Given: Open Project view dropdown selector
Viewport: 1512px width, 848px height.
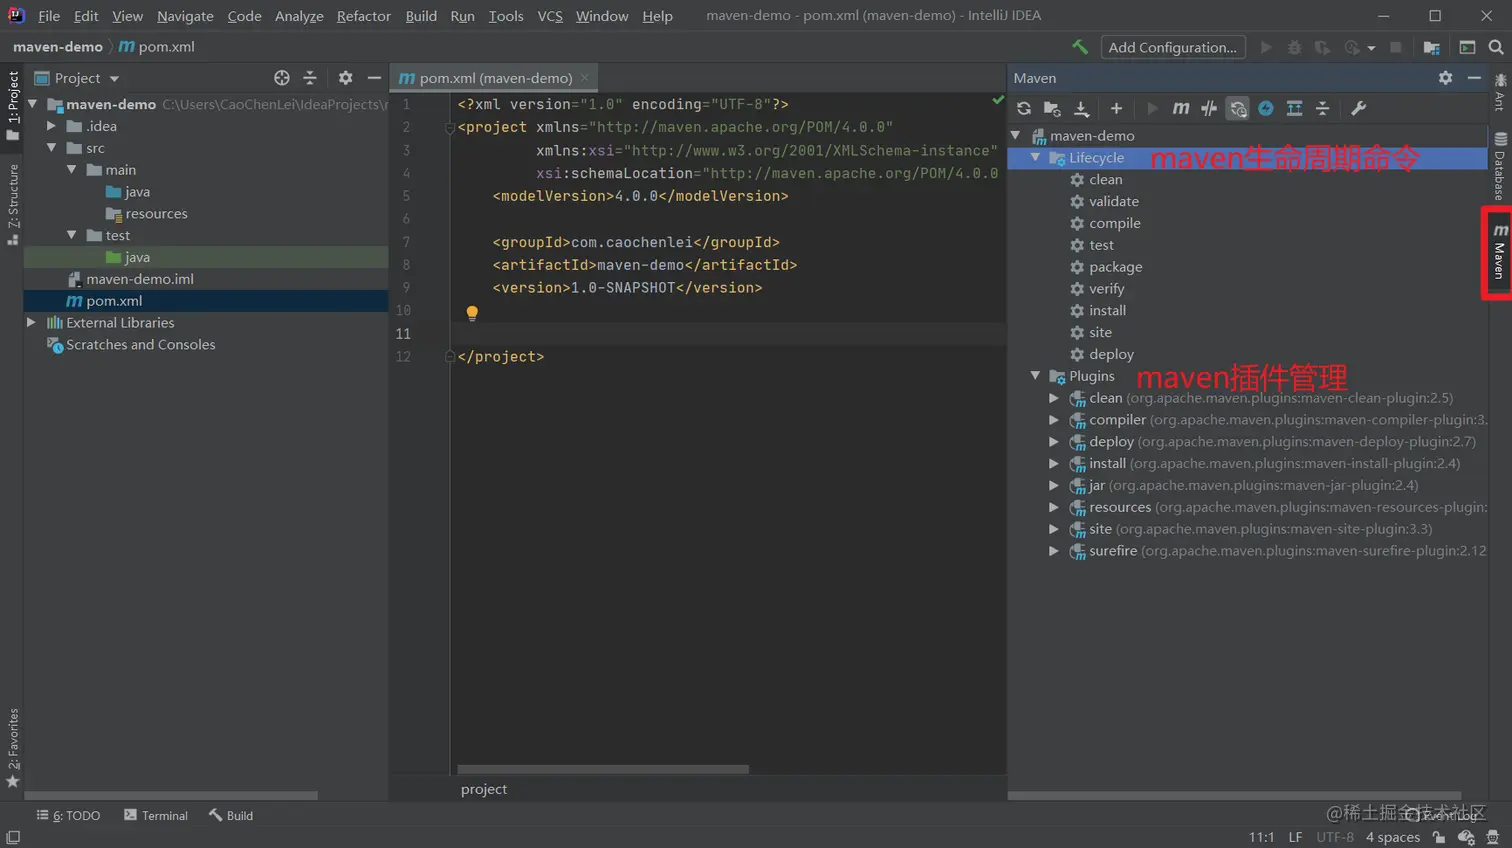Looking at the screenshot, I should point(77,78).
